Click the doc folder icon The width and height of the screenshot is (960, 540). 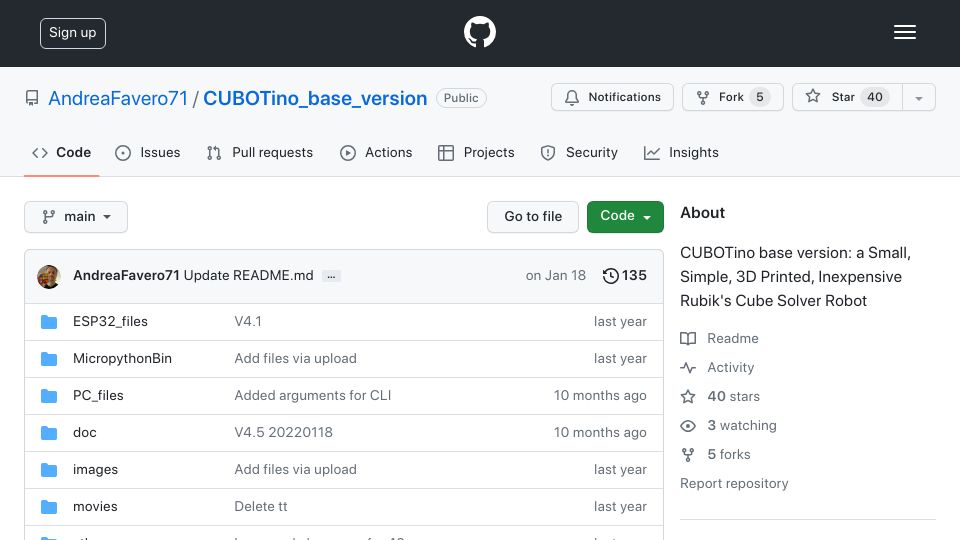click(49, 433)
